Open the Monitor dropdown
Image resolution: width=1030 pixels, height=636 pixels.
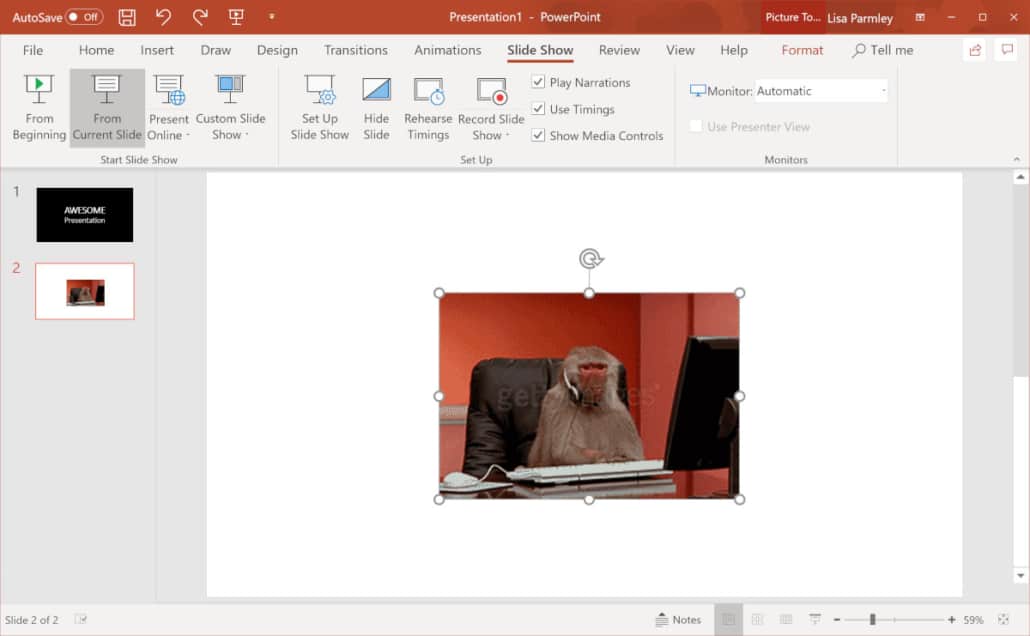pyautogui.click(x=883, y=90)
